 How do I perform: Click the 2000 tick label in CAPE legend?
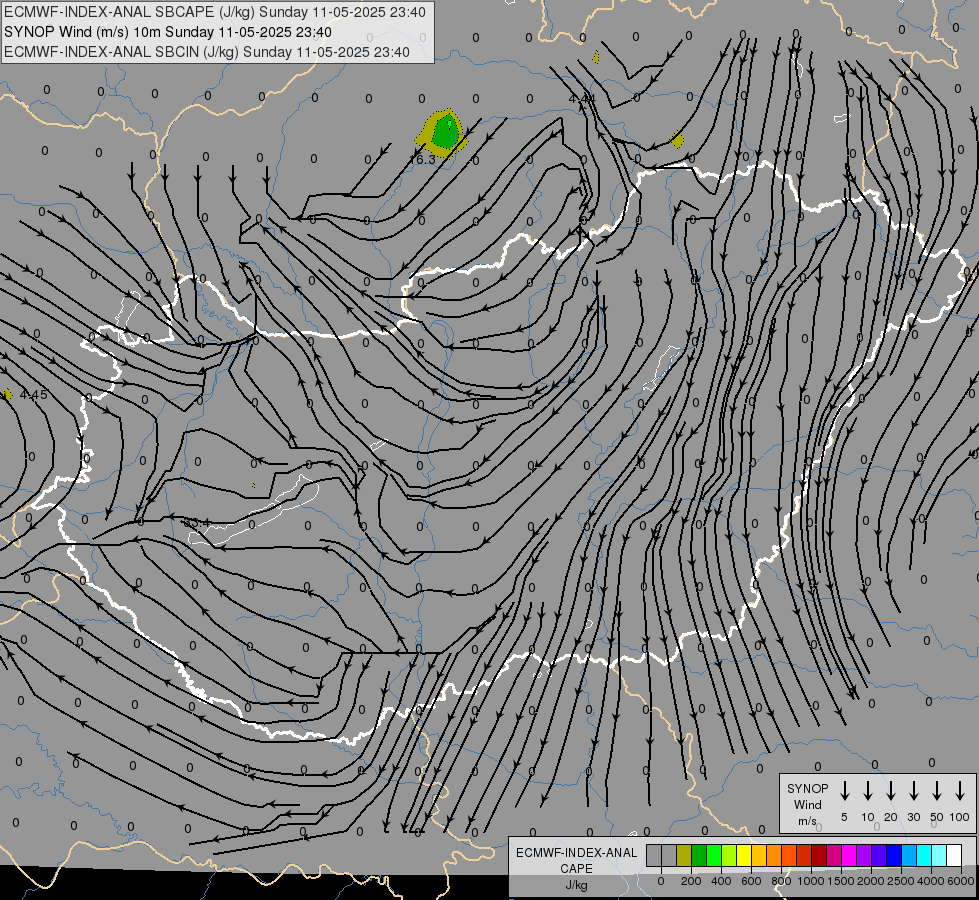coord(871,881)
